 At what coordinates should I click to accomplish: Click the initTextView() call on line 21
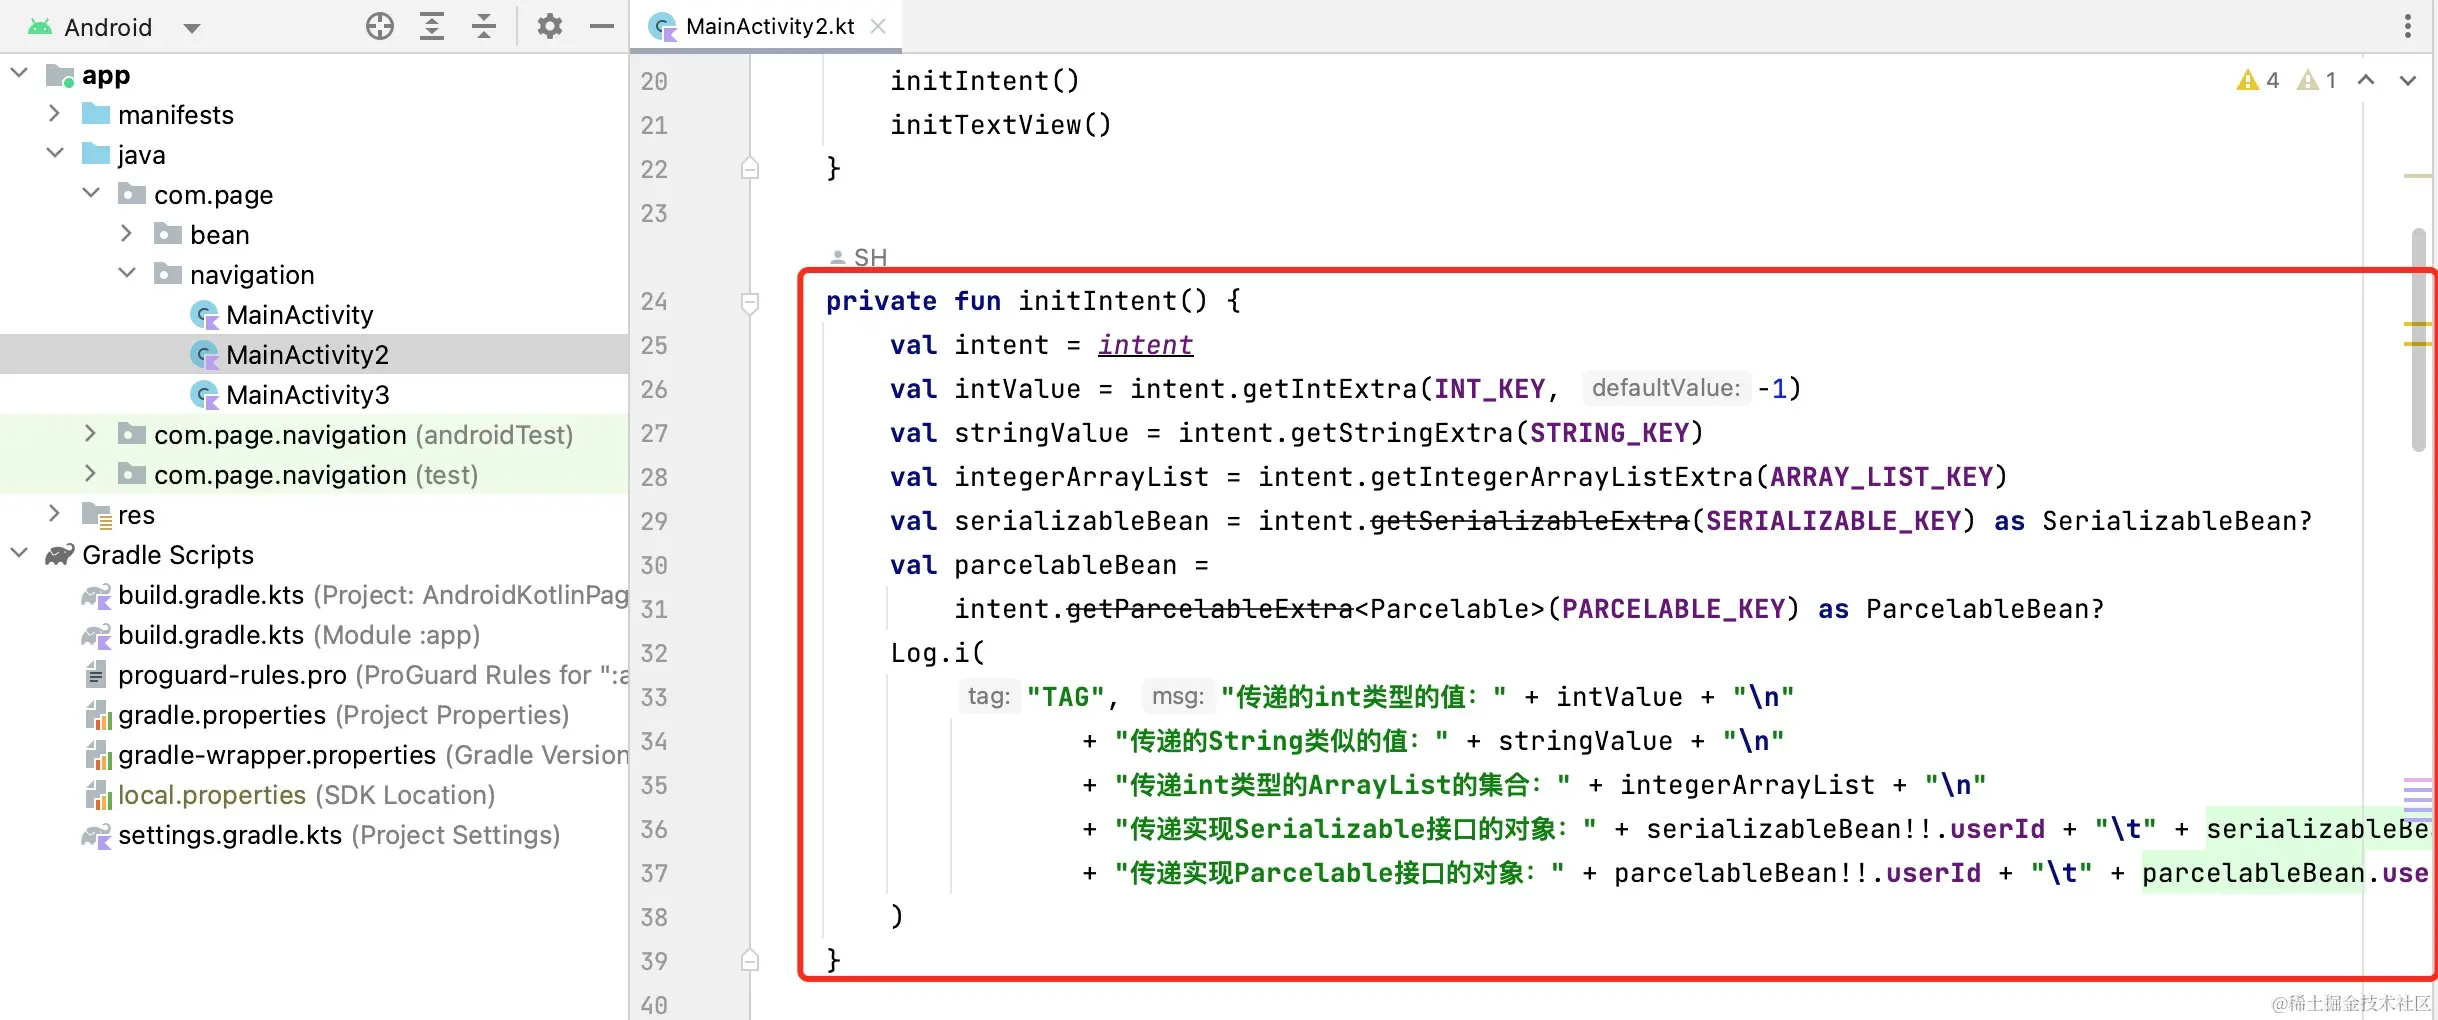click(1001, 125)
